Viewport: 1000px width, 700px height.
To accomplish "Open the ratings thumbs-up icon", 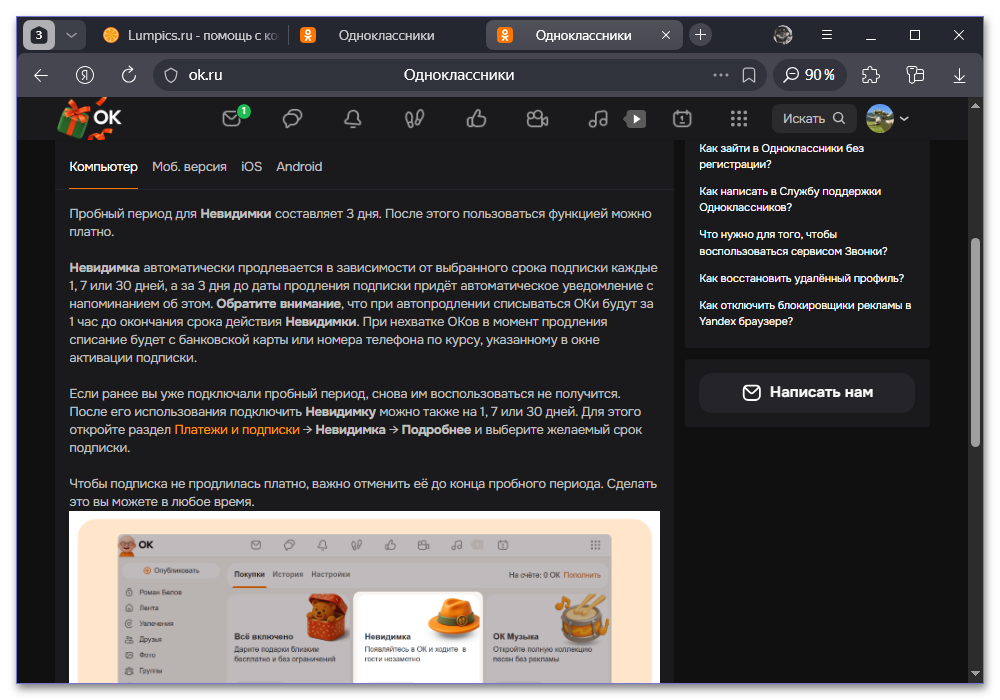I will 476,119.
